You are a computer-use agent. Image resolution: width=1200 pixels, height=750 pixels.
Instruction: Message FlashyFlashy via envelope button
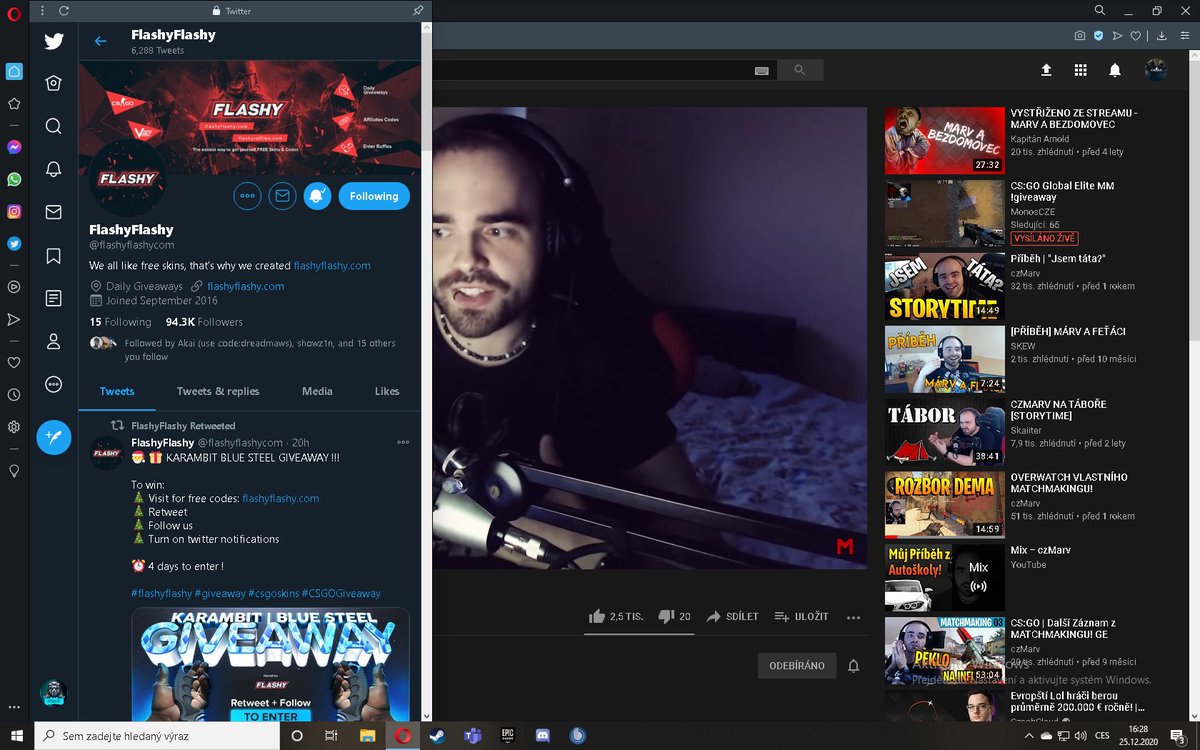(282, 196)
